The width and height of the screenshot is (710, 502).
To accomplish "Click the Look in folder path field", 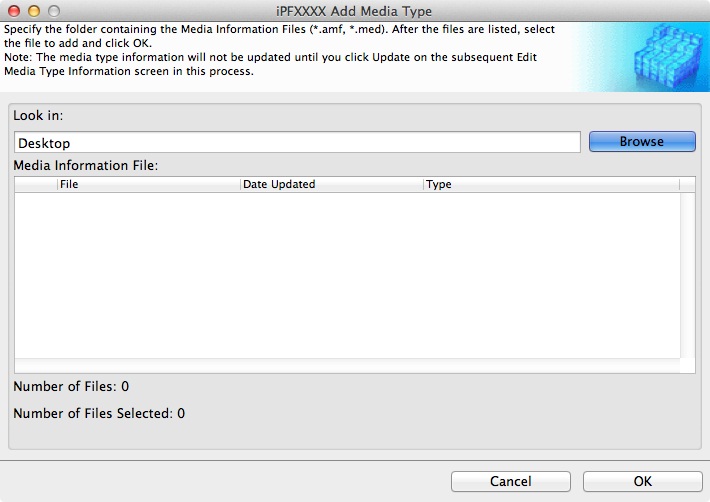I will coord(297,143).
